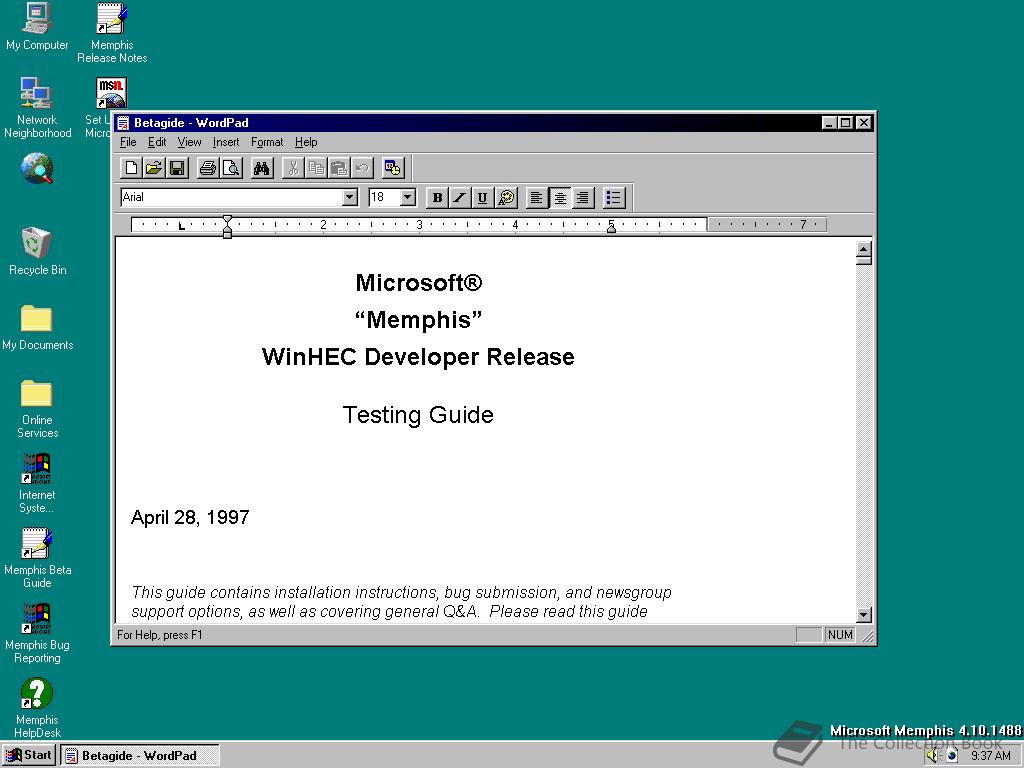Open Print Preview from the toolbar
Image resolution: width=1024 pixels, height=768 pixels.
tap(231, 168)
